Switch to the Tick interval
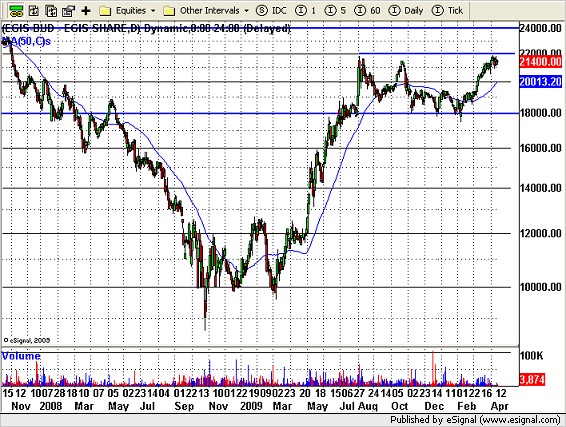The image size is (566, 427). [x=447, y=11]
